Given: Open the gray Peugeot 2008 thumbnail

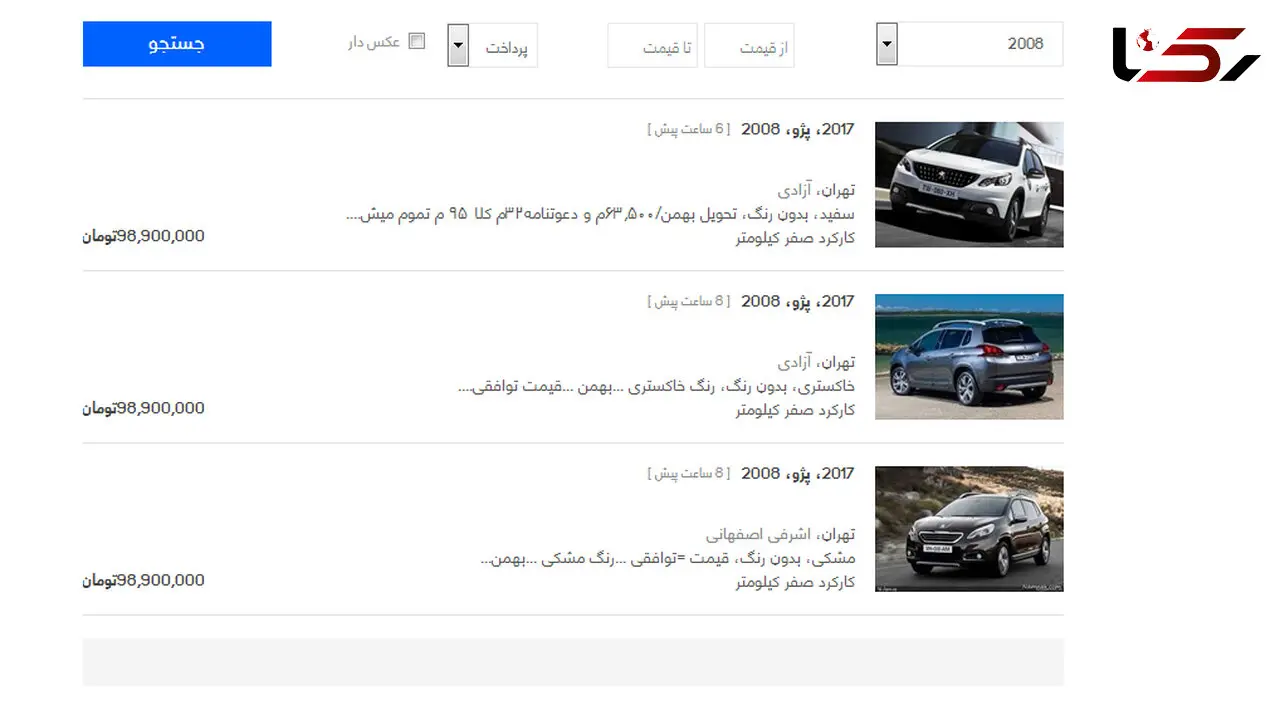Looking at the screenshot, I should point(969,356).
